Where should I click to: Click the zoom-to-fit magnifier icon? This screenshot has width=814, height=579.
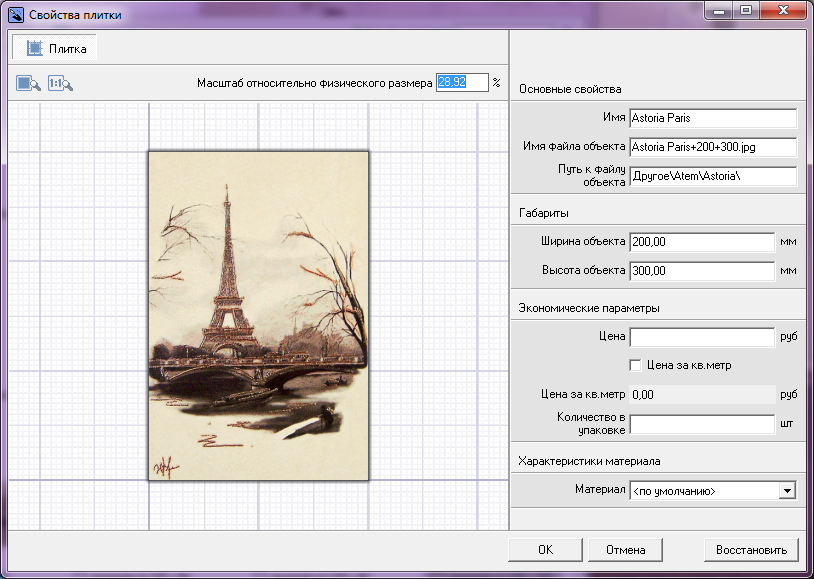tap(28, 84)
